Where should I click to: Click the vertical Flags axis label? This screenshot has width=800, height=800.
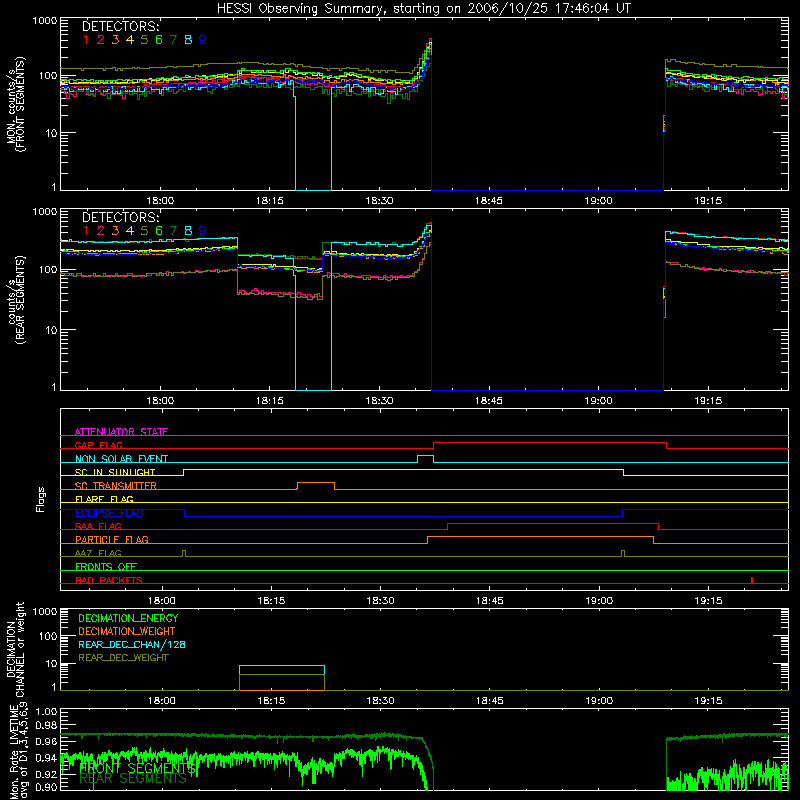point(41,499)
